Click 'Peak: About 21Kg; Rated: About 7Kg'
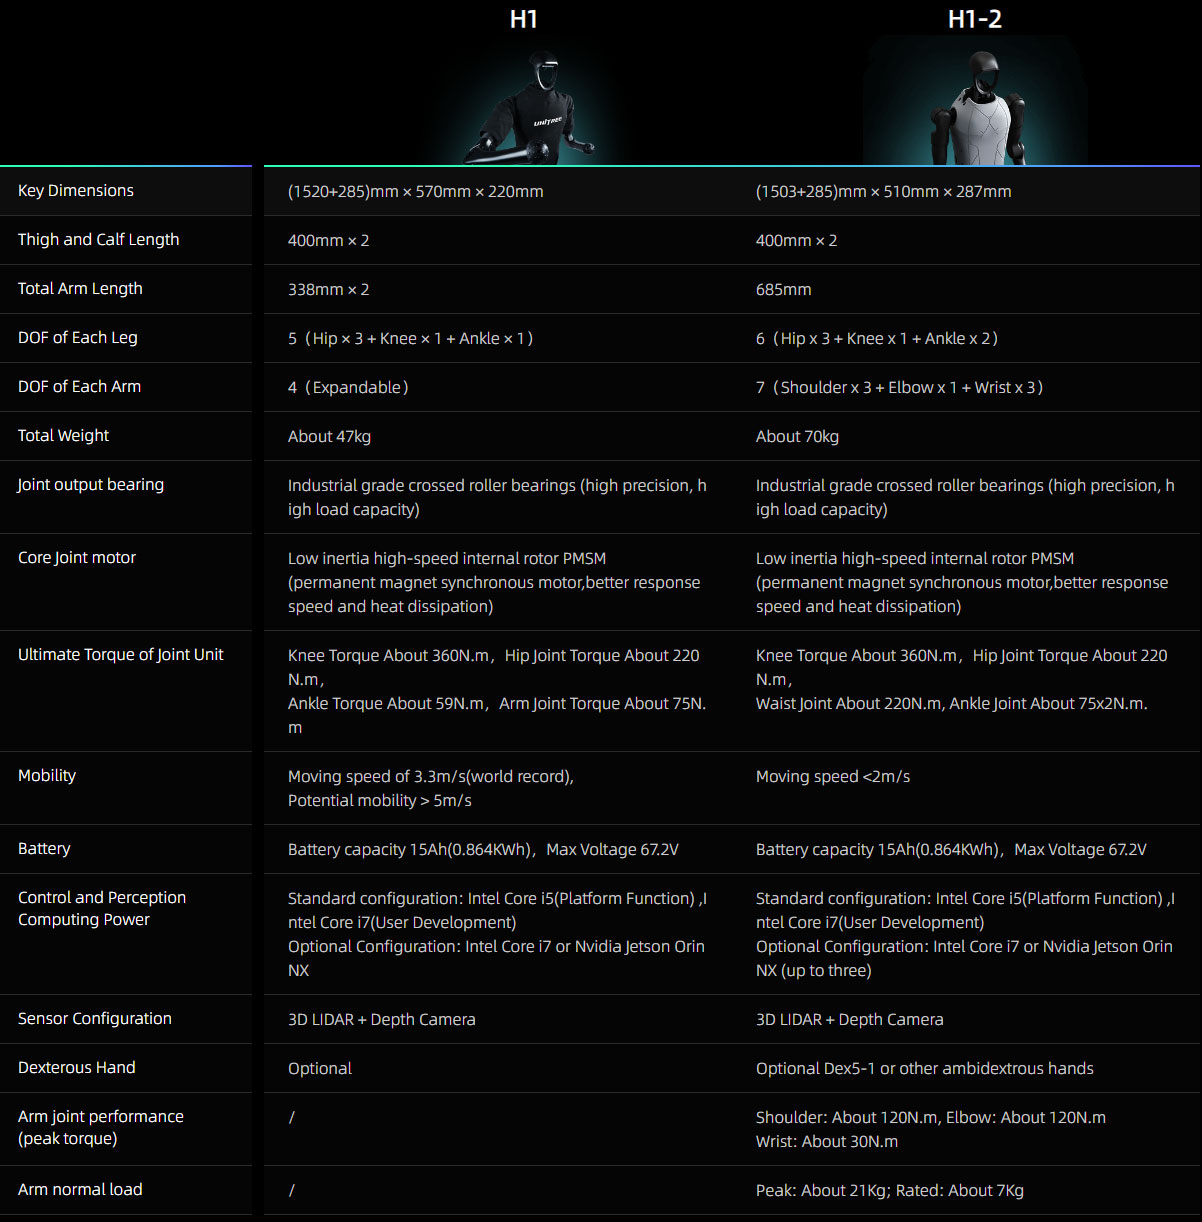Screen dimensions: 1202x1222 (890, 1190)
